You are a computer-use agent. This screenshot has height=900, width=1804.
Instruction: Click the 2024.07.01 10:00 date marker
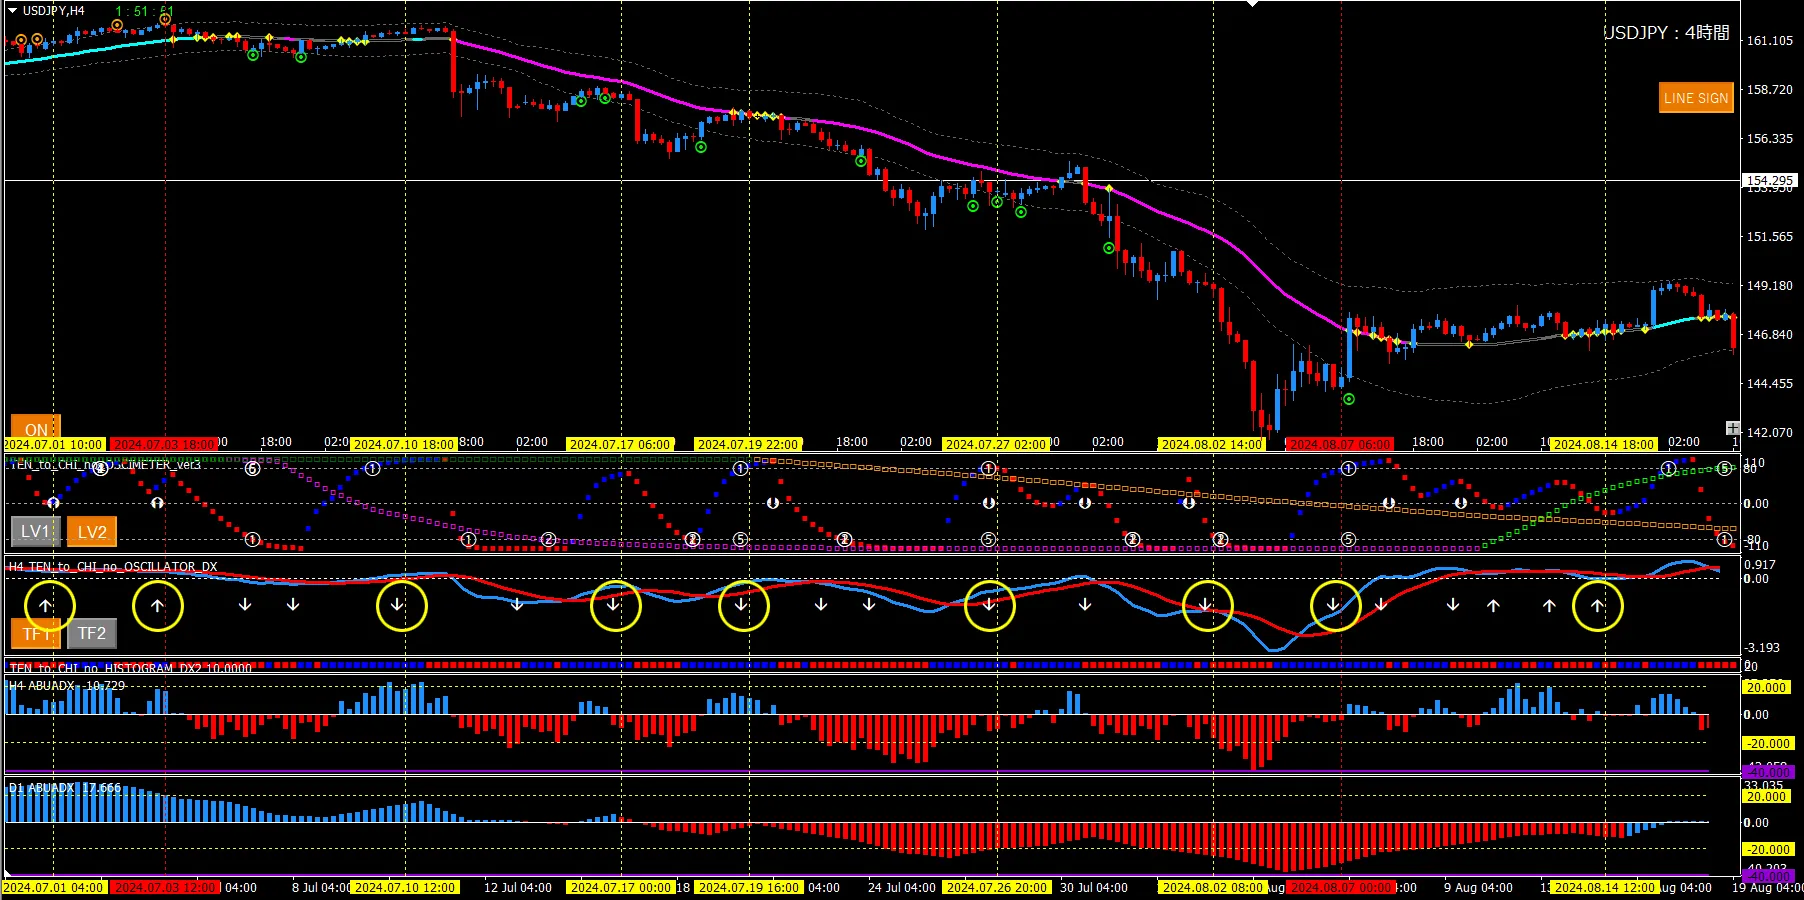53,444
